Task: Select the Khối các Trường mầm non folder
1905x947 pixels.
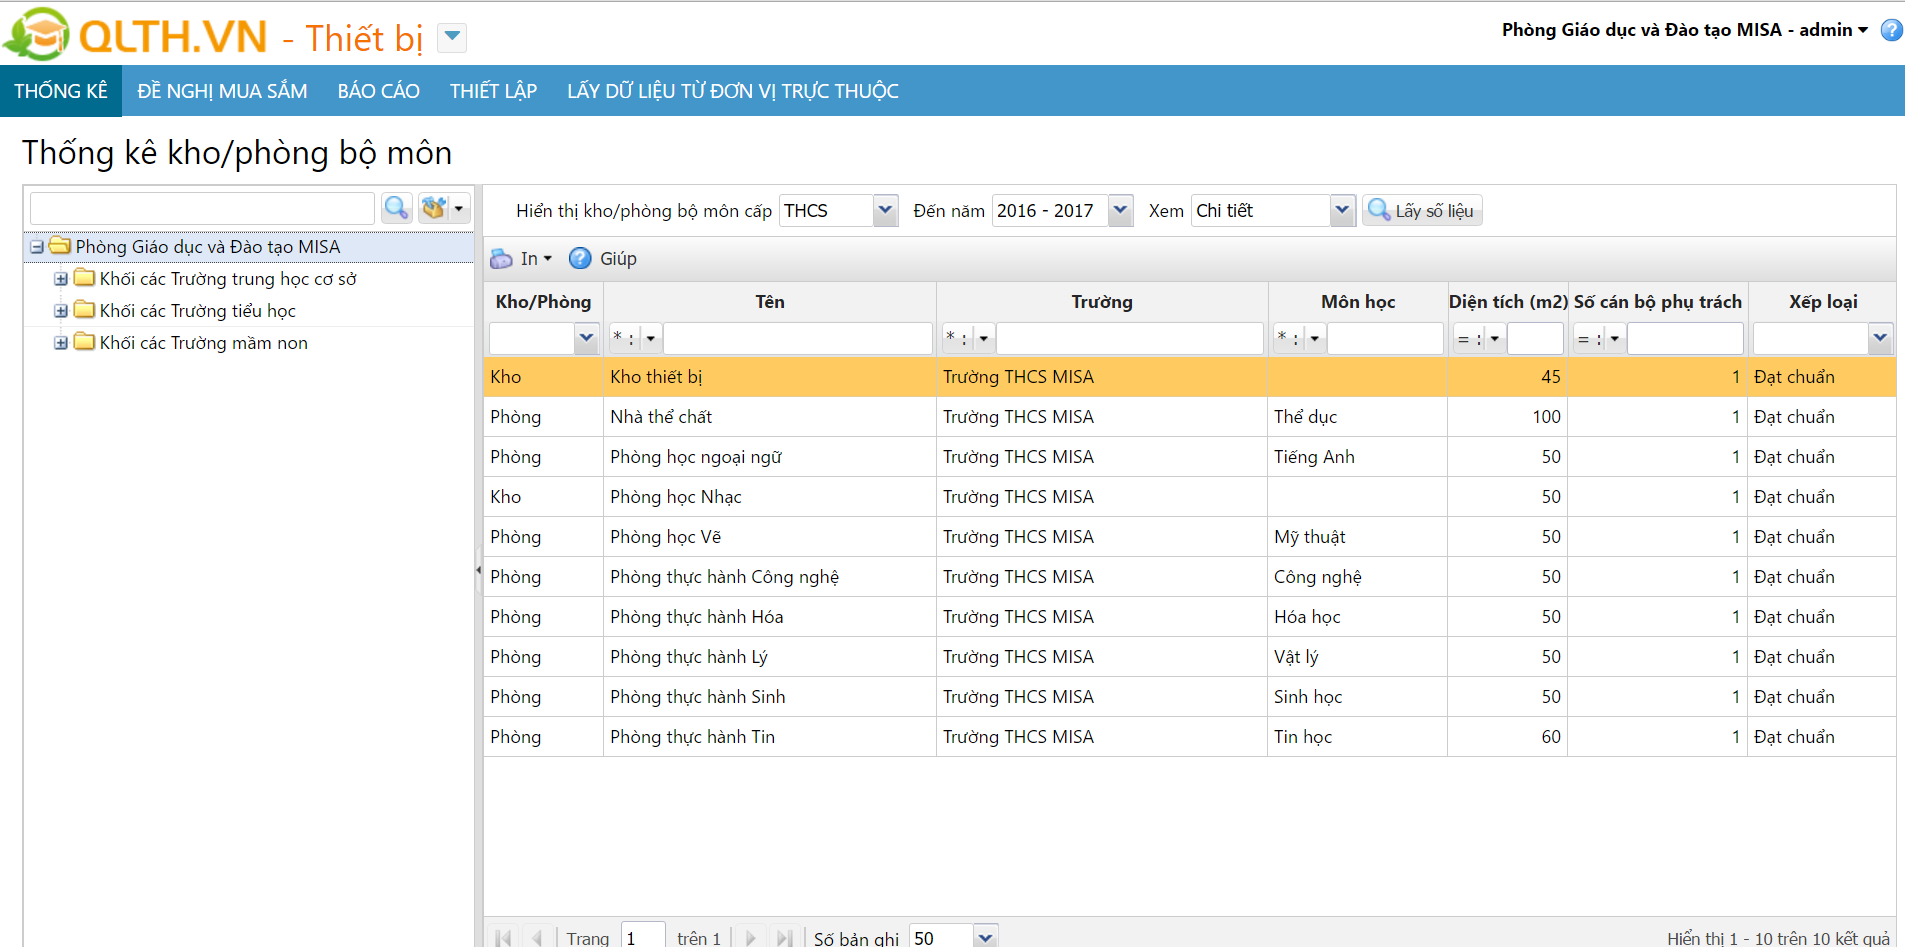Action: 203,343
